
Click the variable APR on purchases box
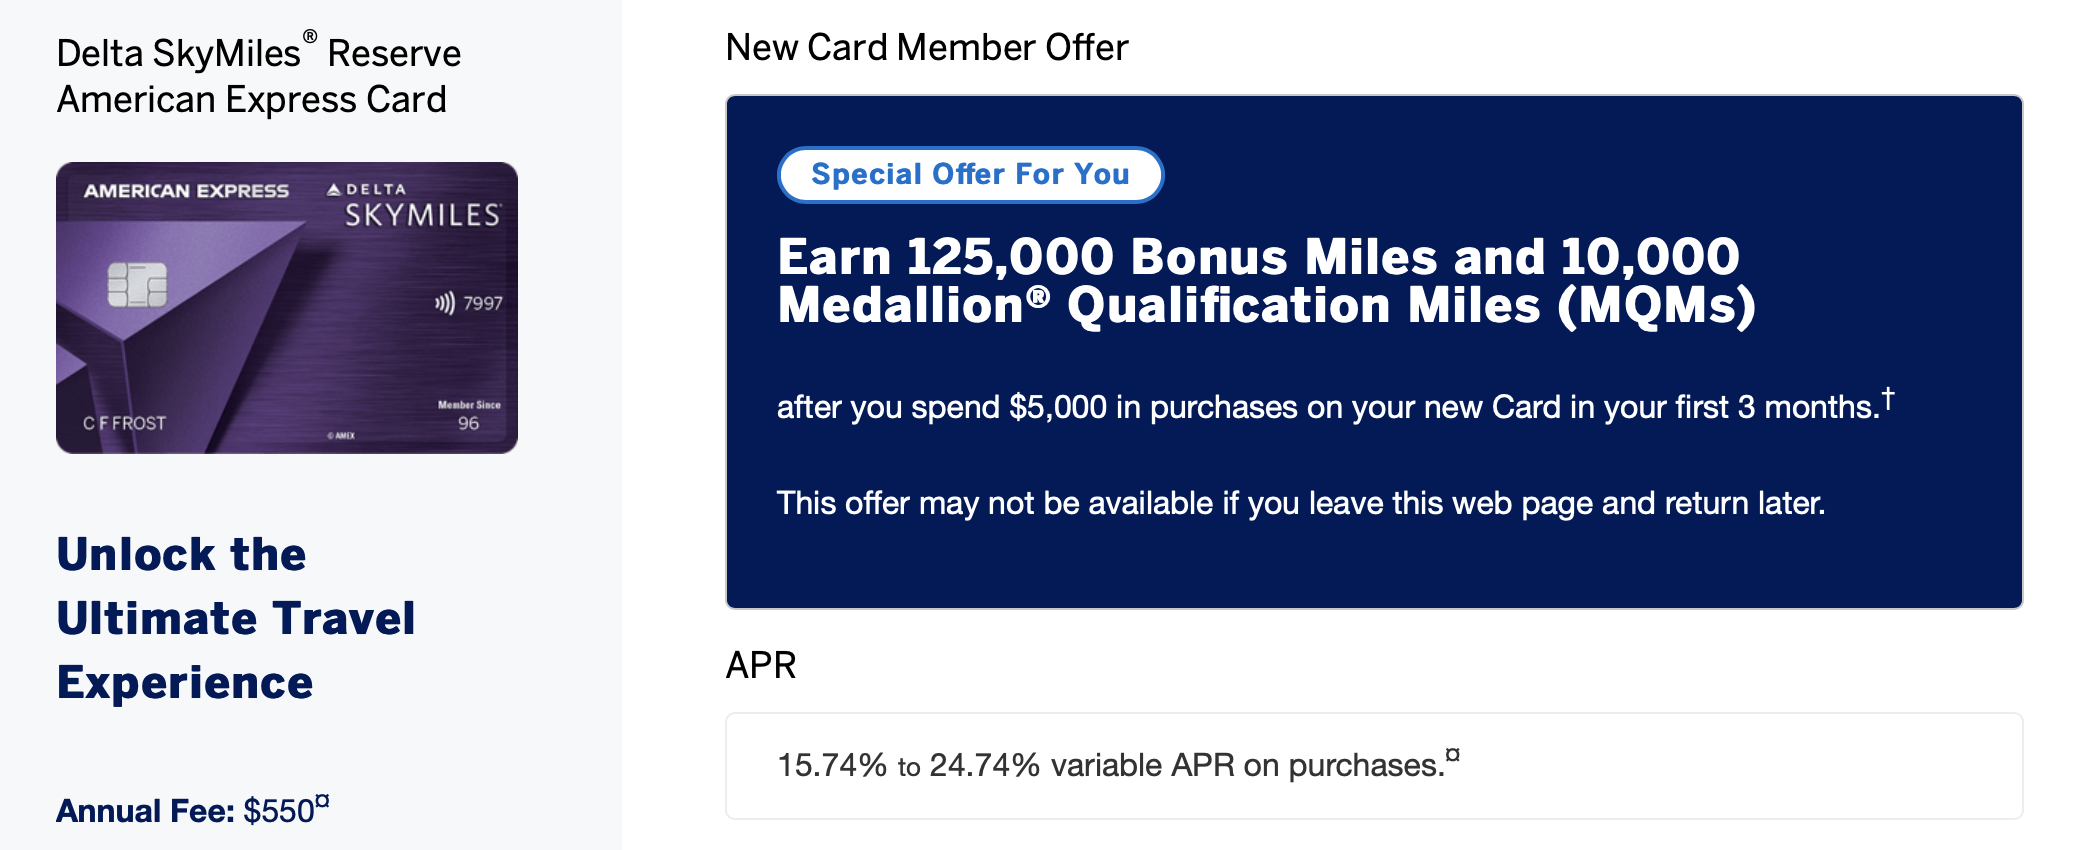point(1374,766)
